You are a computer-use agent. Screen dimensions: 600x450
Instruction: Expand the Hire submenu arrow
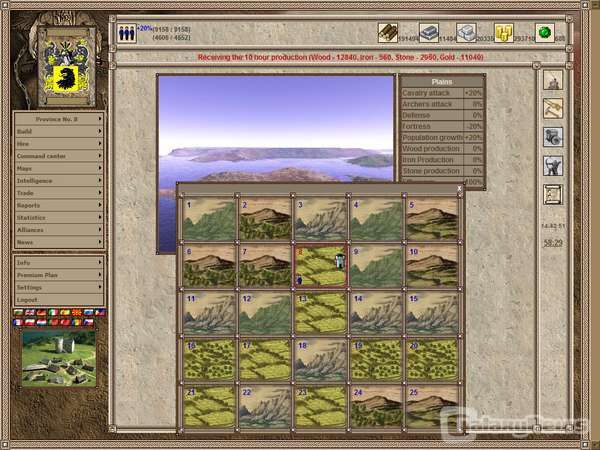coord(100,143)
